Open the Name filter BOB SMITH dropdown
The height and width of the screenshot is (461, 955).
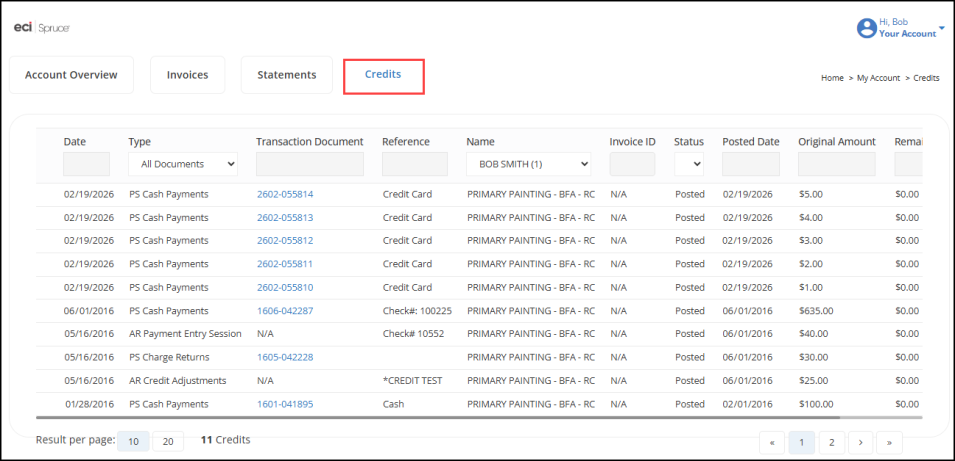pyautogui.click(x=528, y=164)
